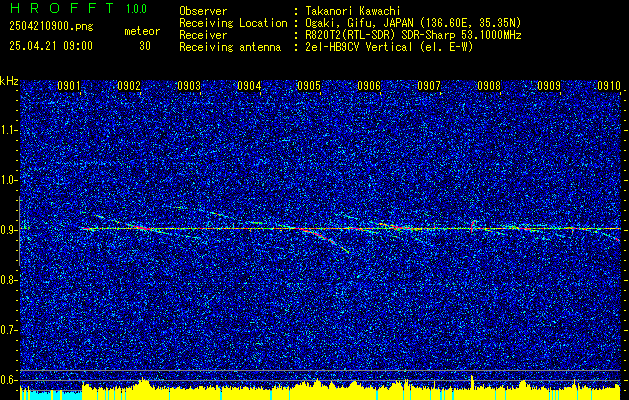Click the HROFFT title text

pos(61,8)
